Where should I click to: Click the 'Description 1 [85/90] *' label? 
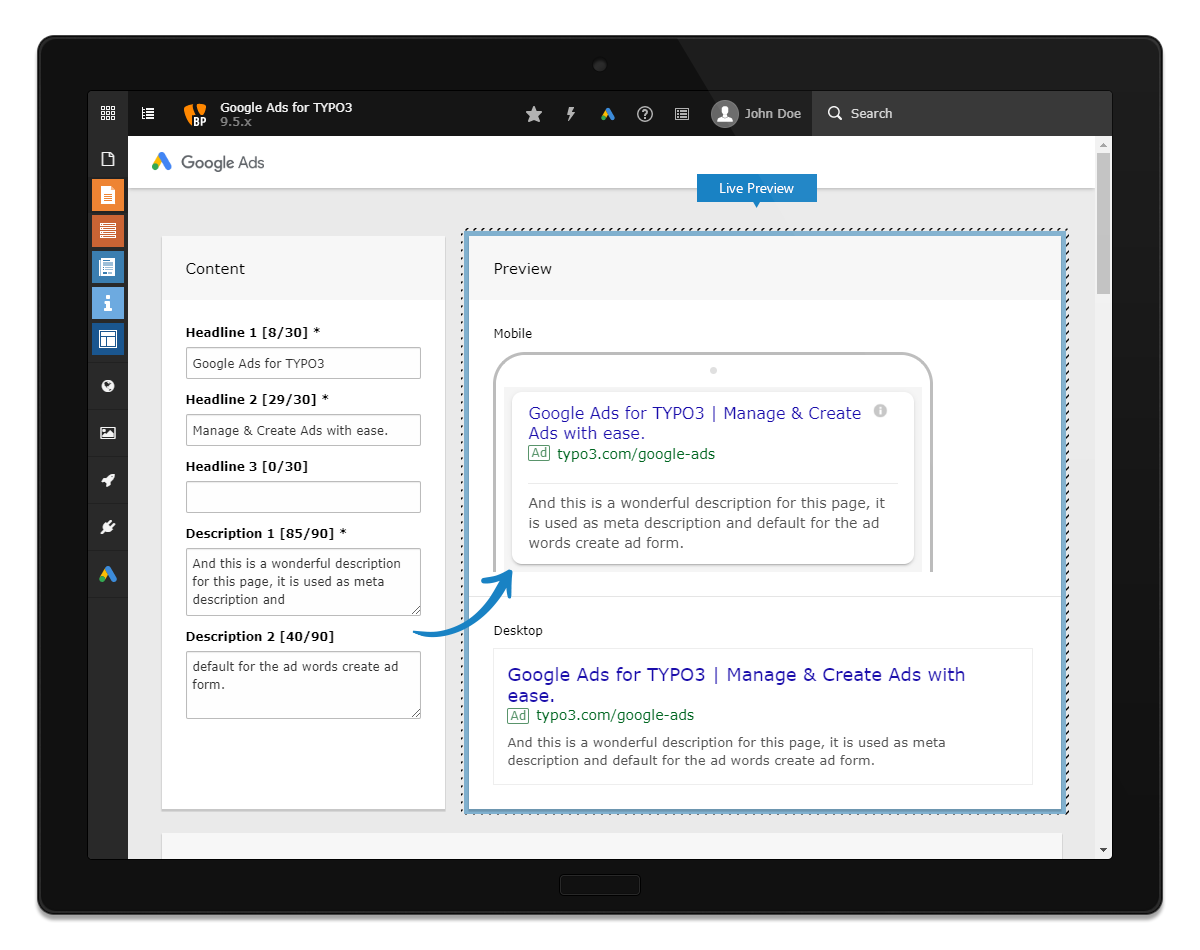(x=267, y=532)
